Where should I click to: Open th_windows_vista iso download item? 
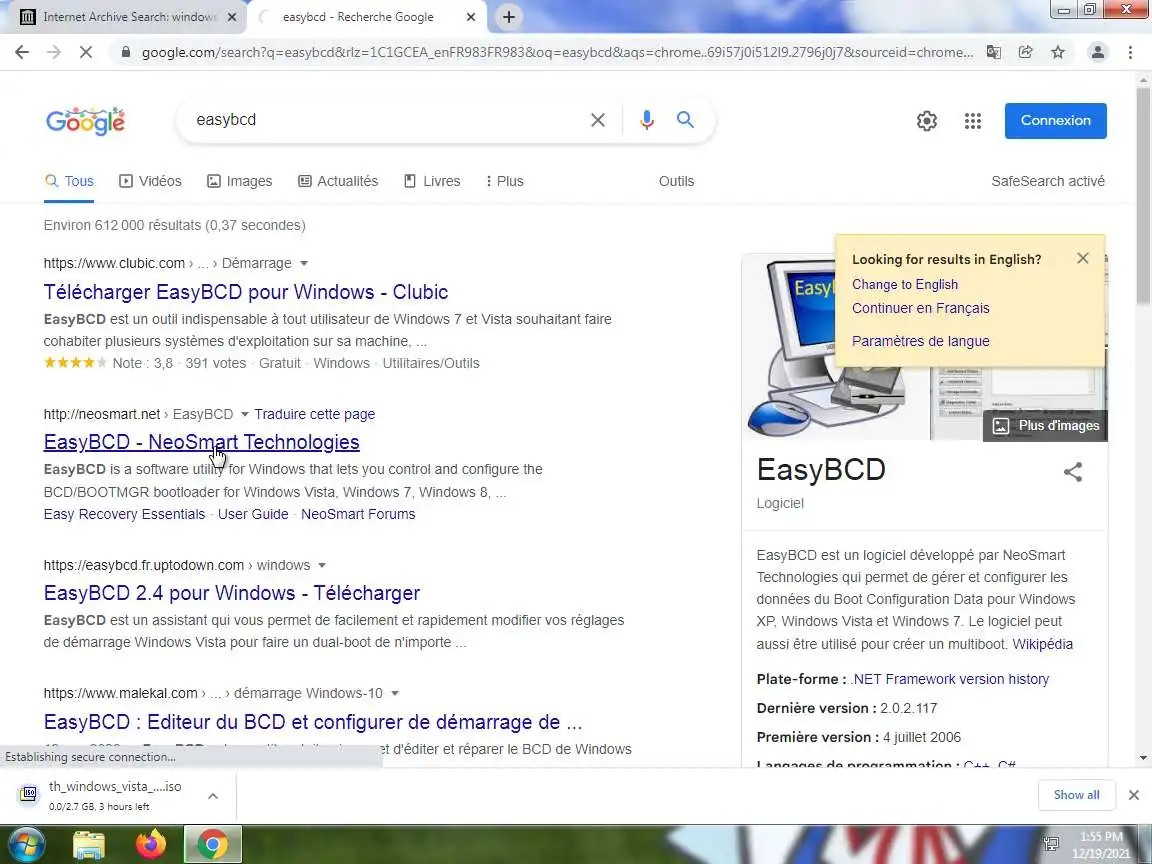tap(103, 796)
